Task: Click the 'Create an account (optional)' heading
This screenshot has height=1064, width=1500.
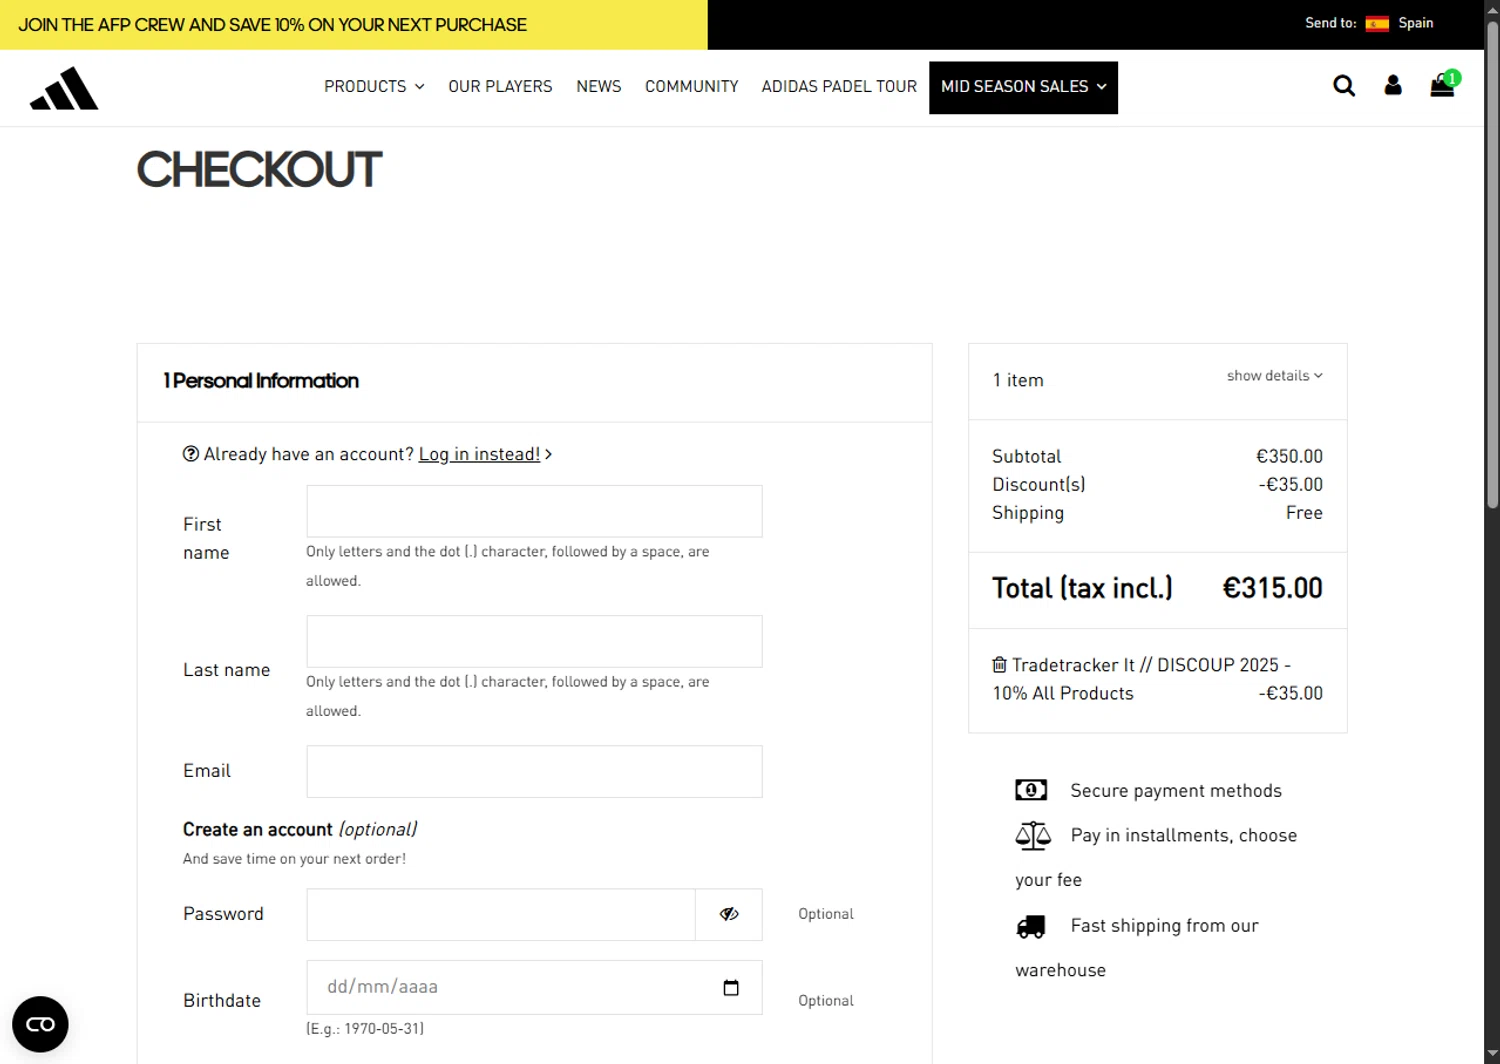Action: click(300, 829)
